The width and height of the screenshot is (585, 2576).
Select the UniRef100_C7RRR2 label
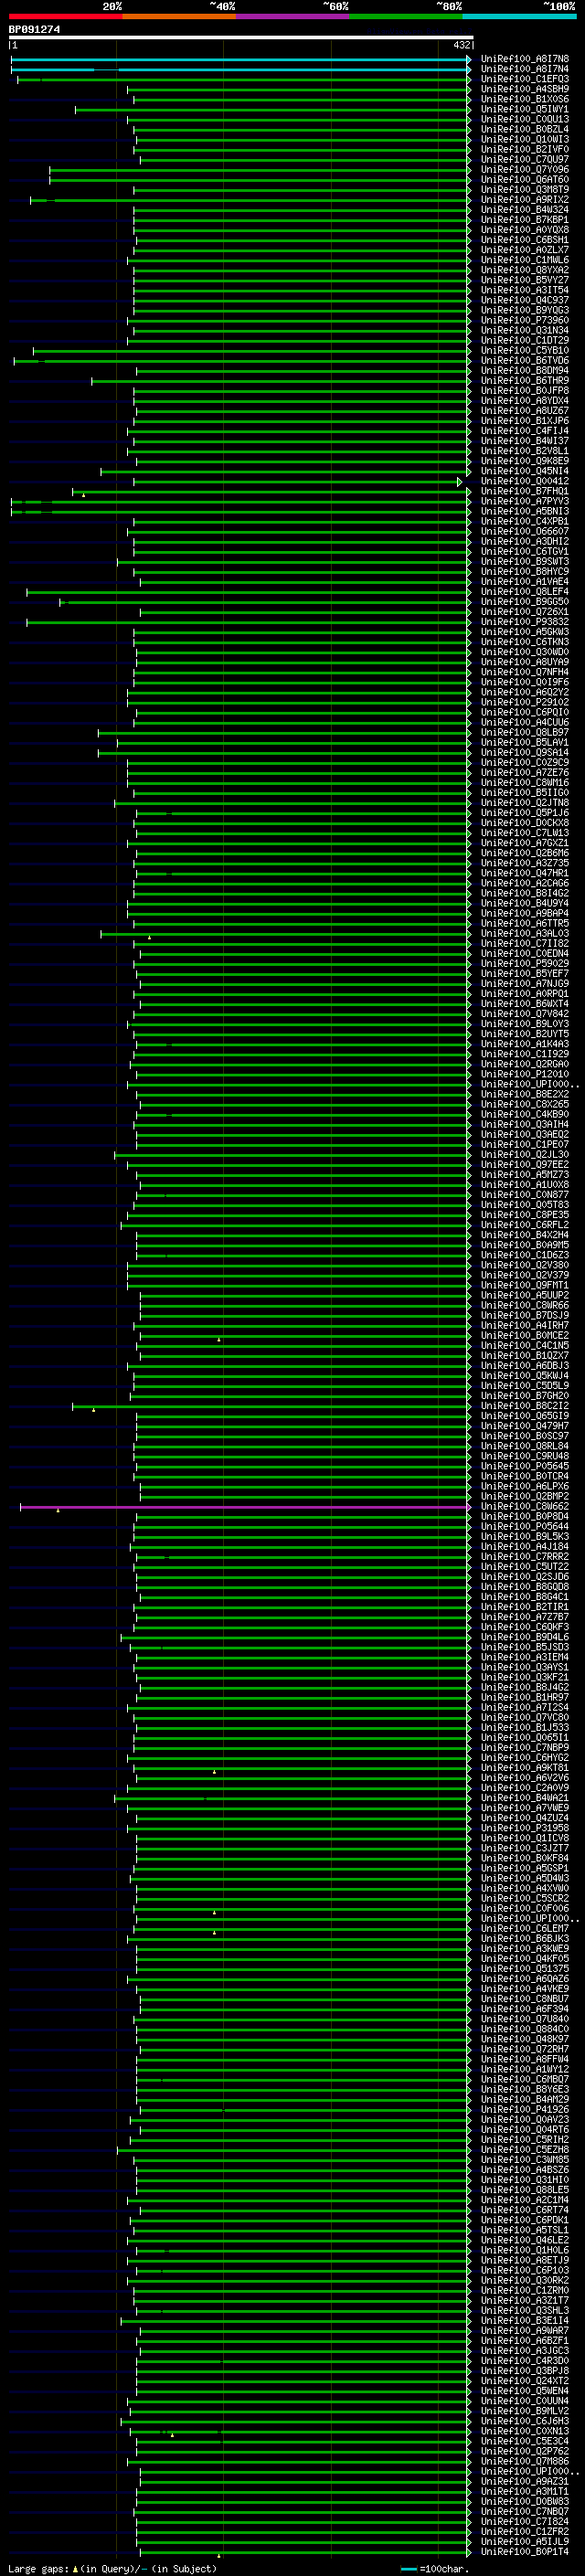[525, 1557]
